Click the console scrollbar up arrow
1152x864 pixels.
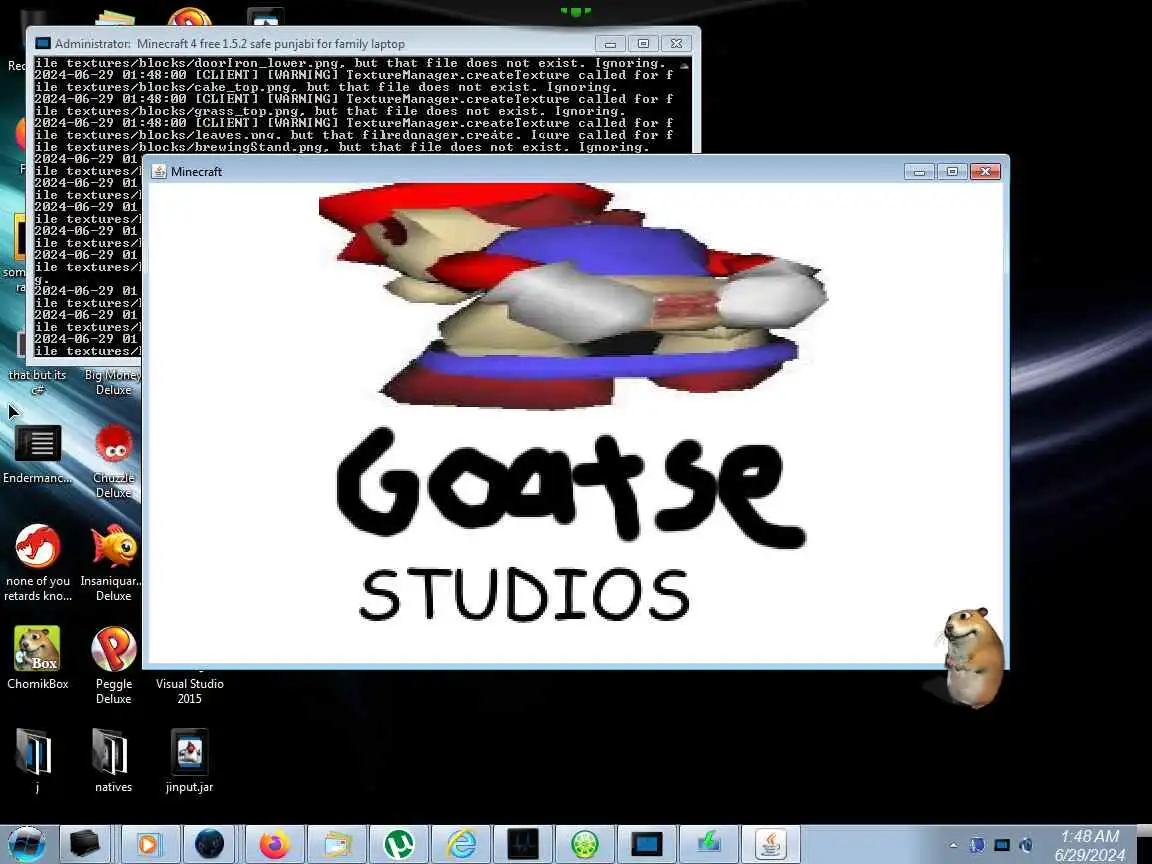tap(684, 65)
